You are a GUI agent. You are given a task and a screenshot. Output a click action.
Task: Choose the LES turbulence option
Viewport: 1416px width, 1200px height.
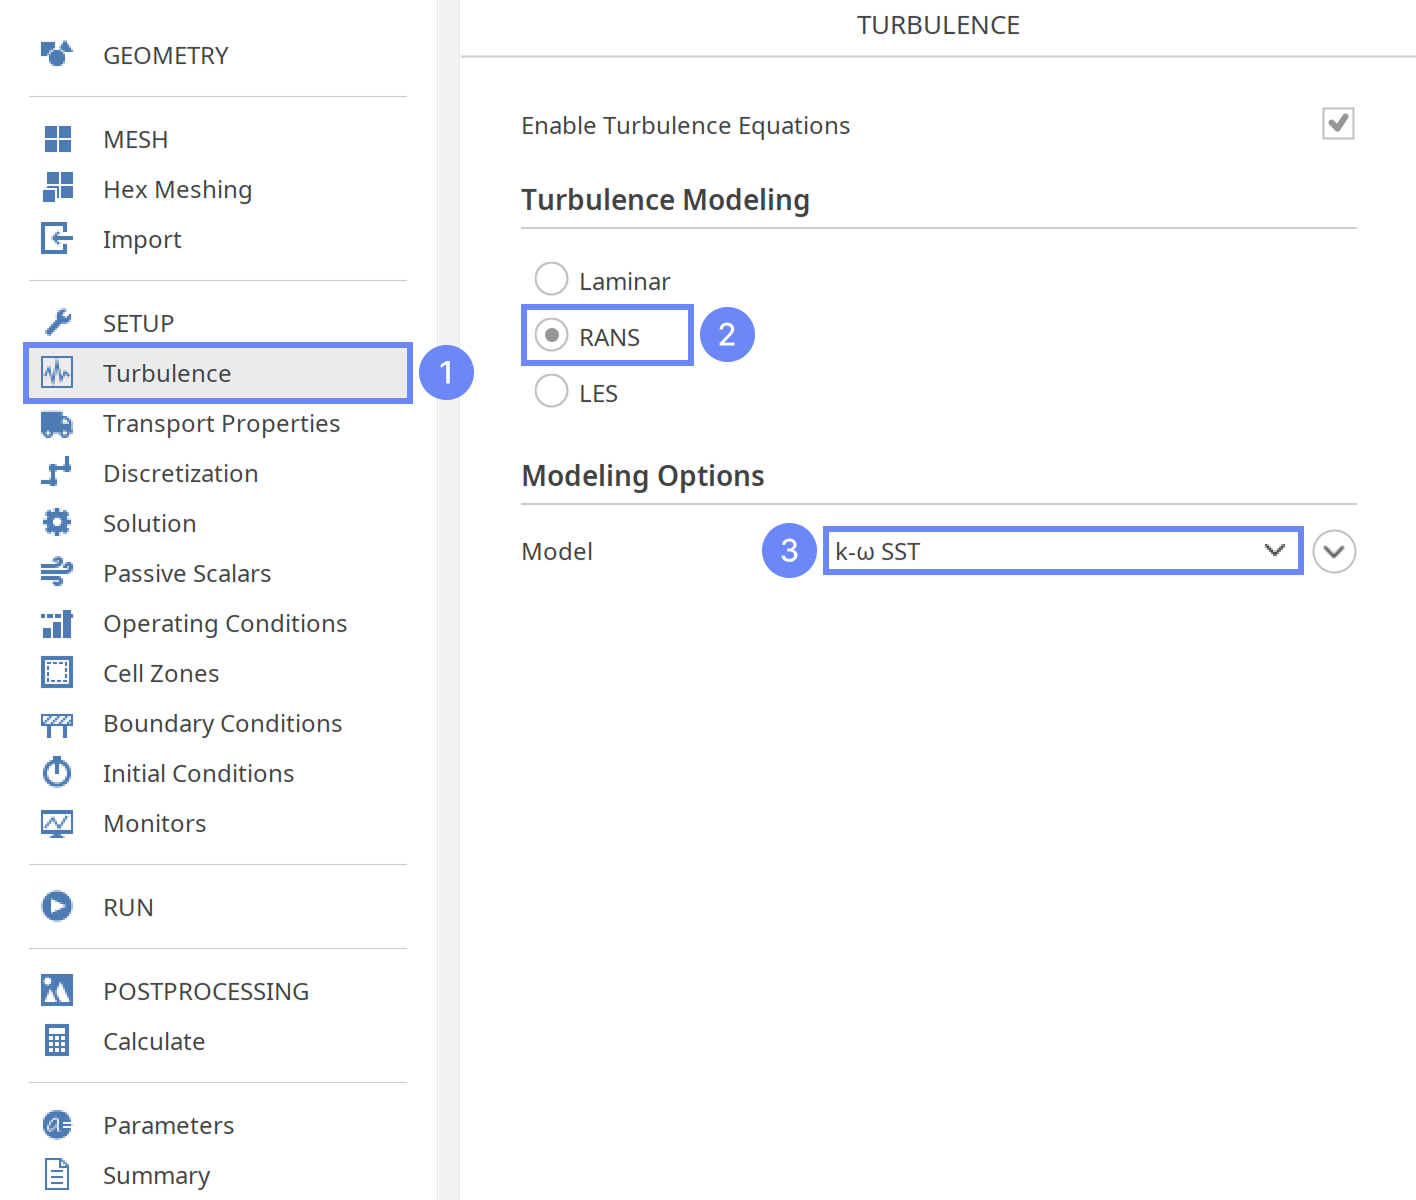tap(551, 391)
